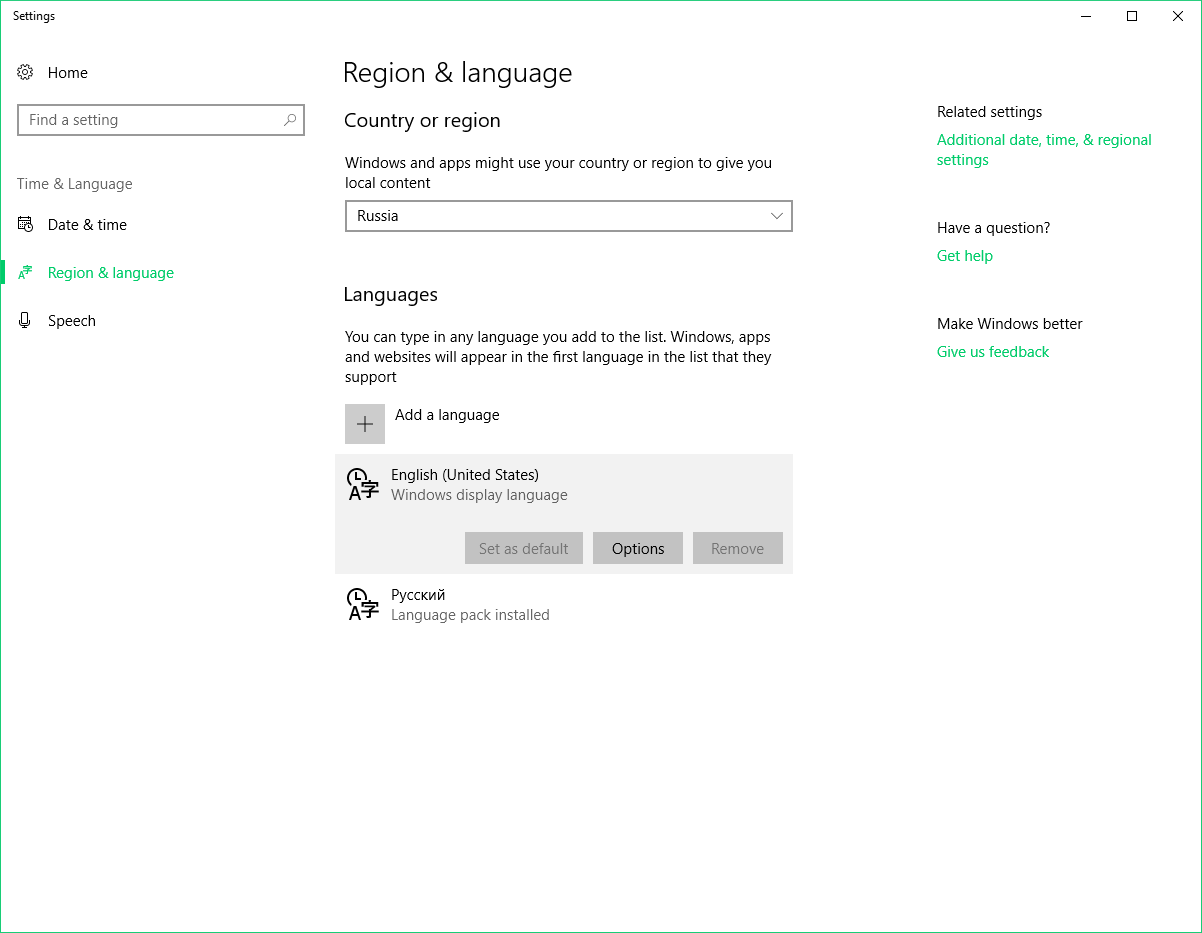Click the Region & language sidebar icon
Image resolution: width=1202 pixels, height=933 pixels.
coord(26,272)
